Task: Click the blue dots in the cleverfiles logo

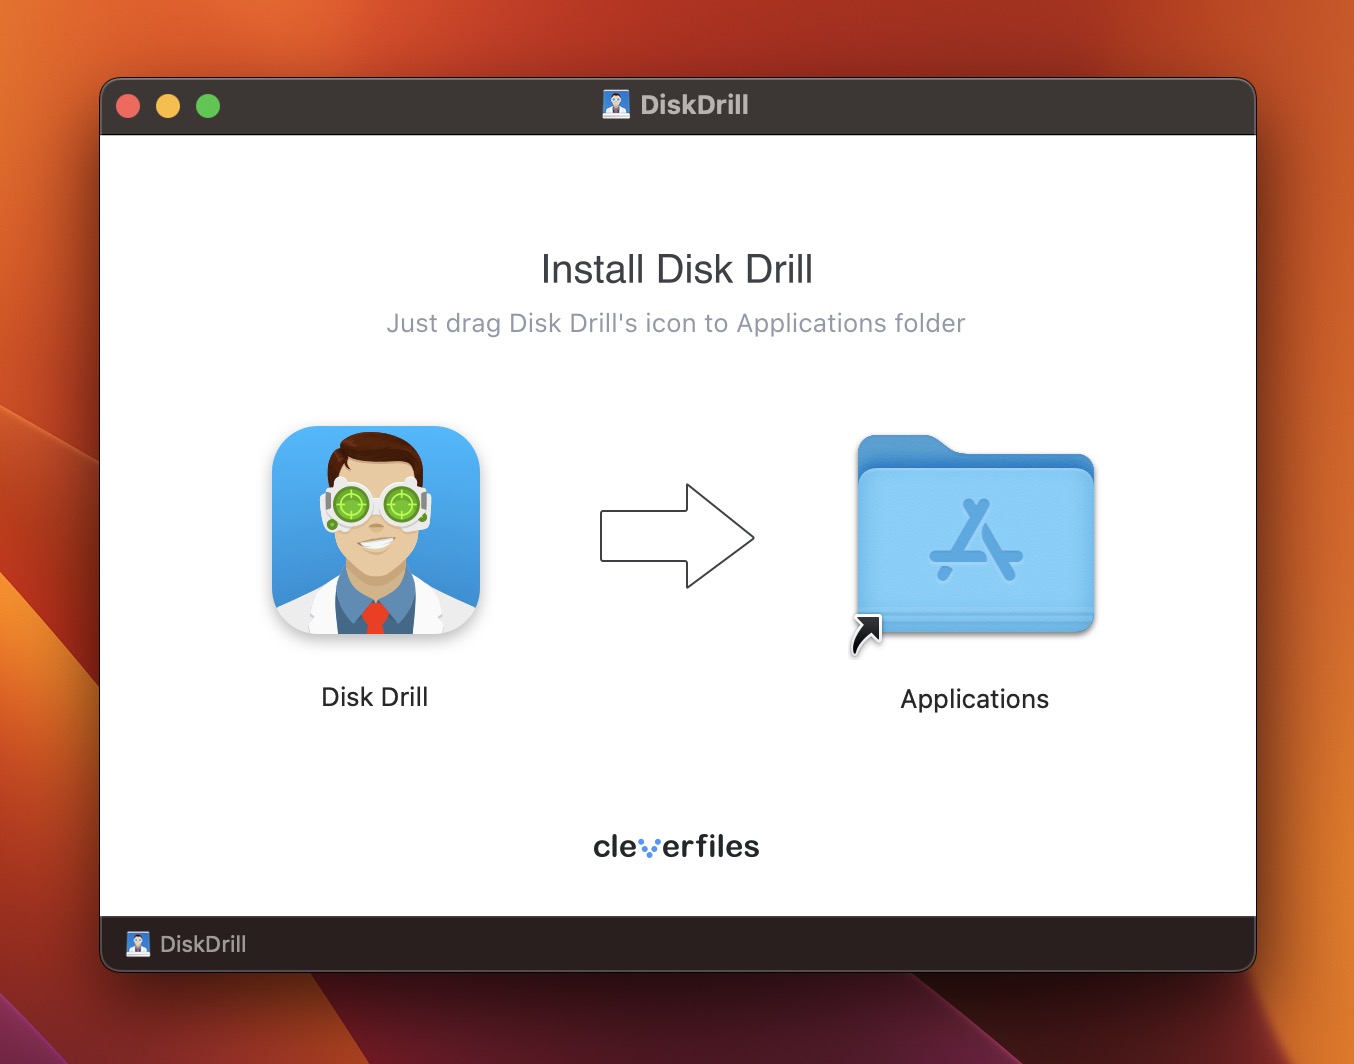Action: coord(649,849)
